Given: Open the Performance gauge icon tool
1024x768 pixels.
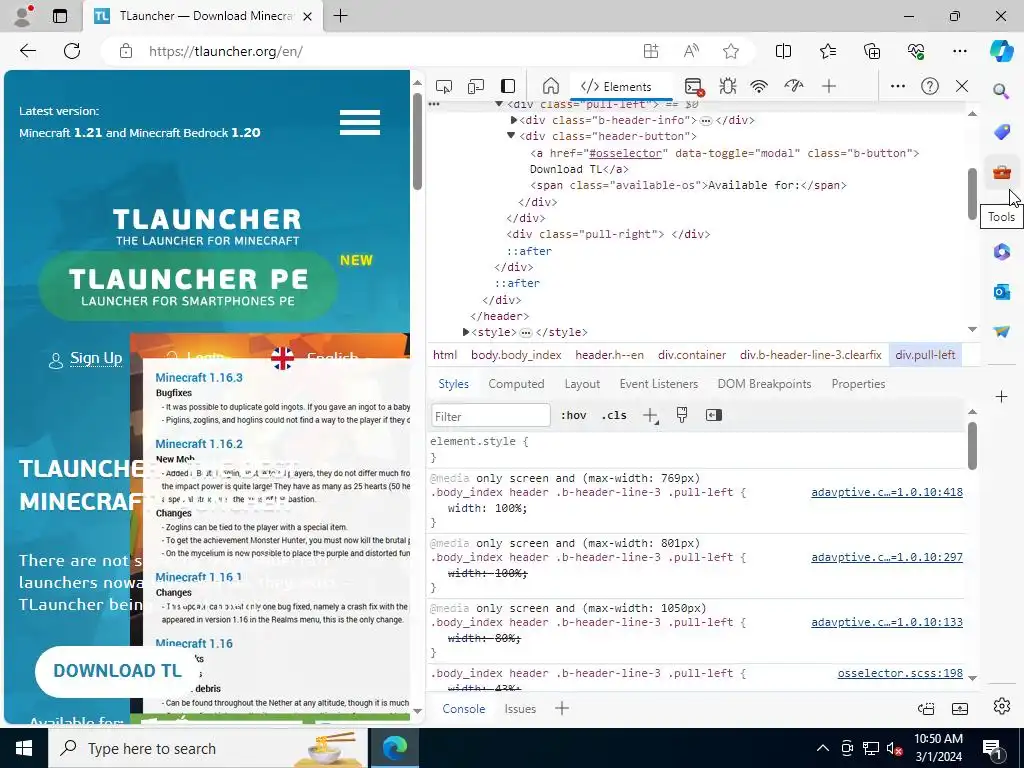Looking at the screenshot, I should coord(793,86).
